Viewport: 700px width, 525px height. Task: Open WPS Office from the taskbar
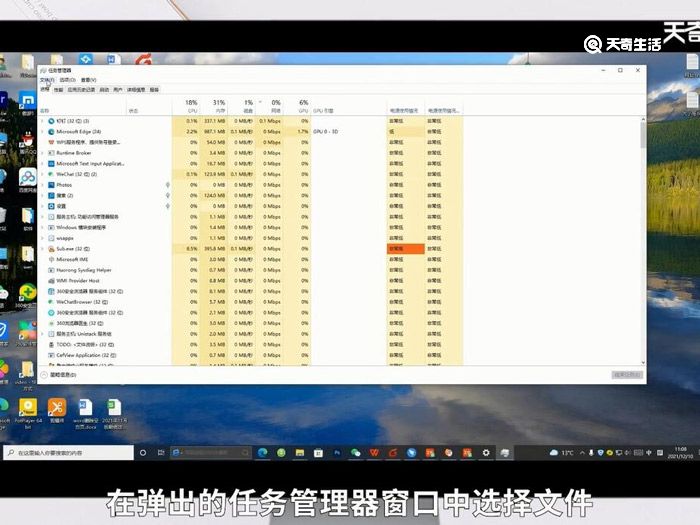click(x=374, y=453)
